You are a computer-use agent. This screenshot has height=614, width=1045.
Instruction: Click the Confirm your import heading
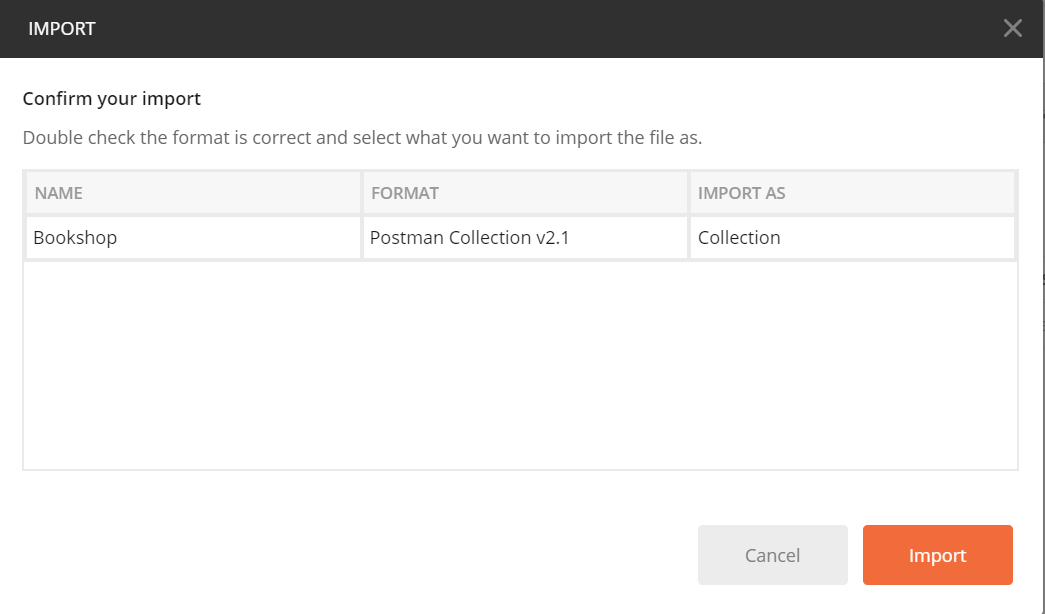[x=111, y=99]
